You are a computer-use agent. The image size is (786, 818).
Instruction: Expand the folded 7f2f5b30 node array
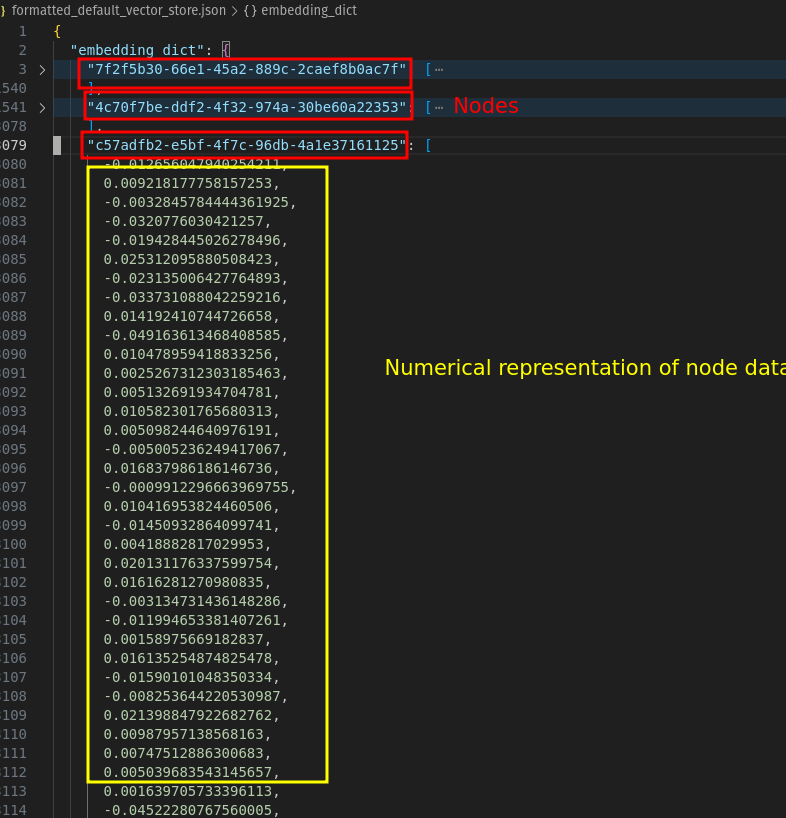click(x=42, y=70)
